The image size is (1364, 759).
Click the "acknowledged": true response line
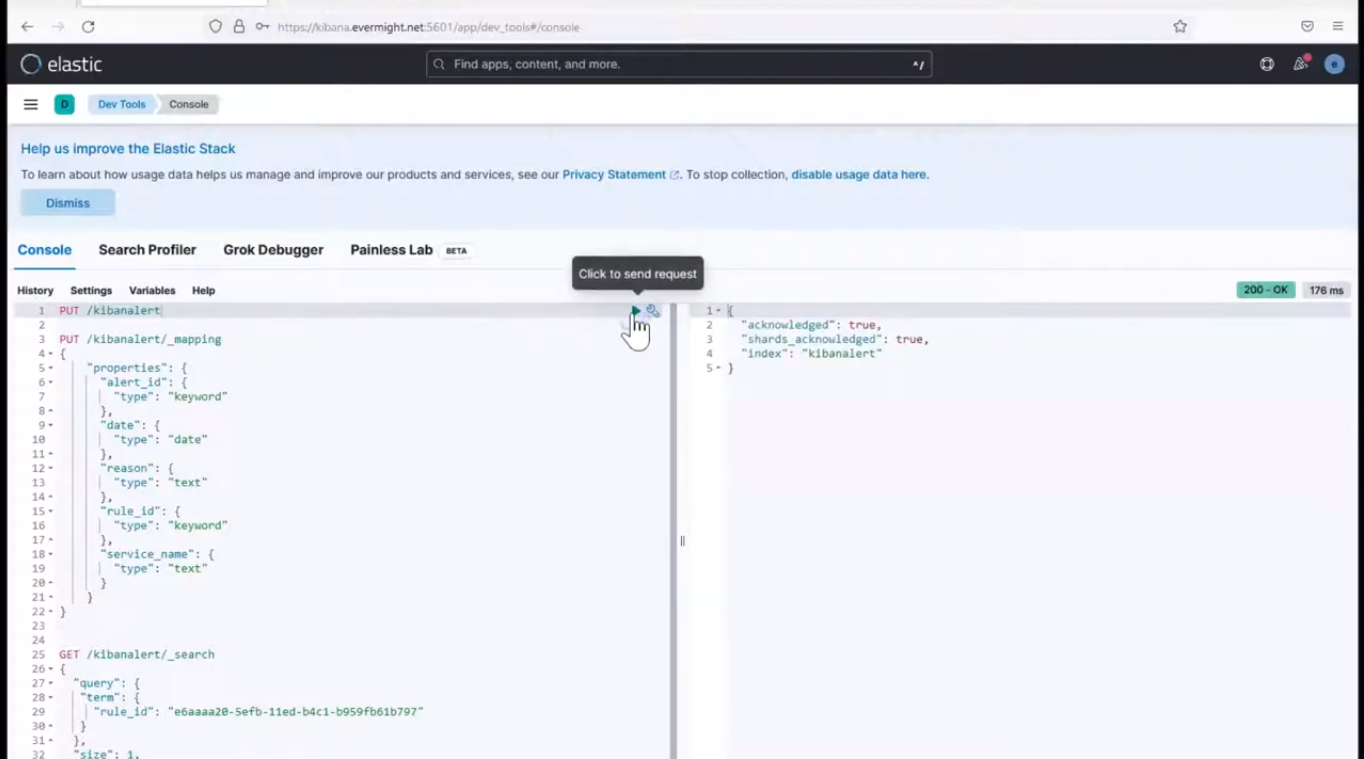810,325
